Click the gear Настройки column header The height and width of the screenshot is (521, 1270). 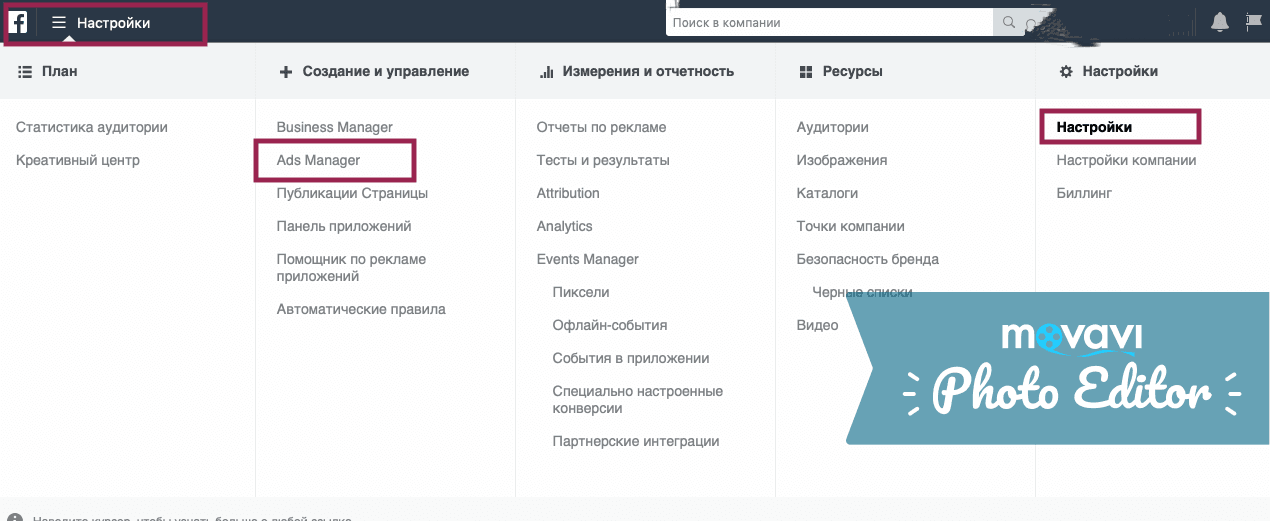point(1108,71)
